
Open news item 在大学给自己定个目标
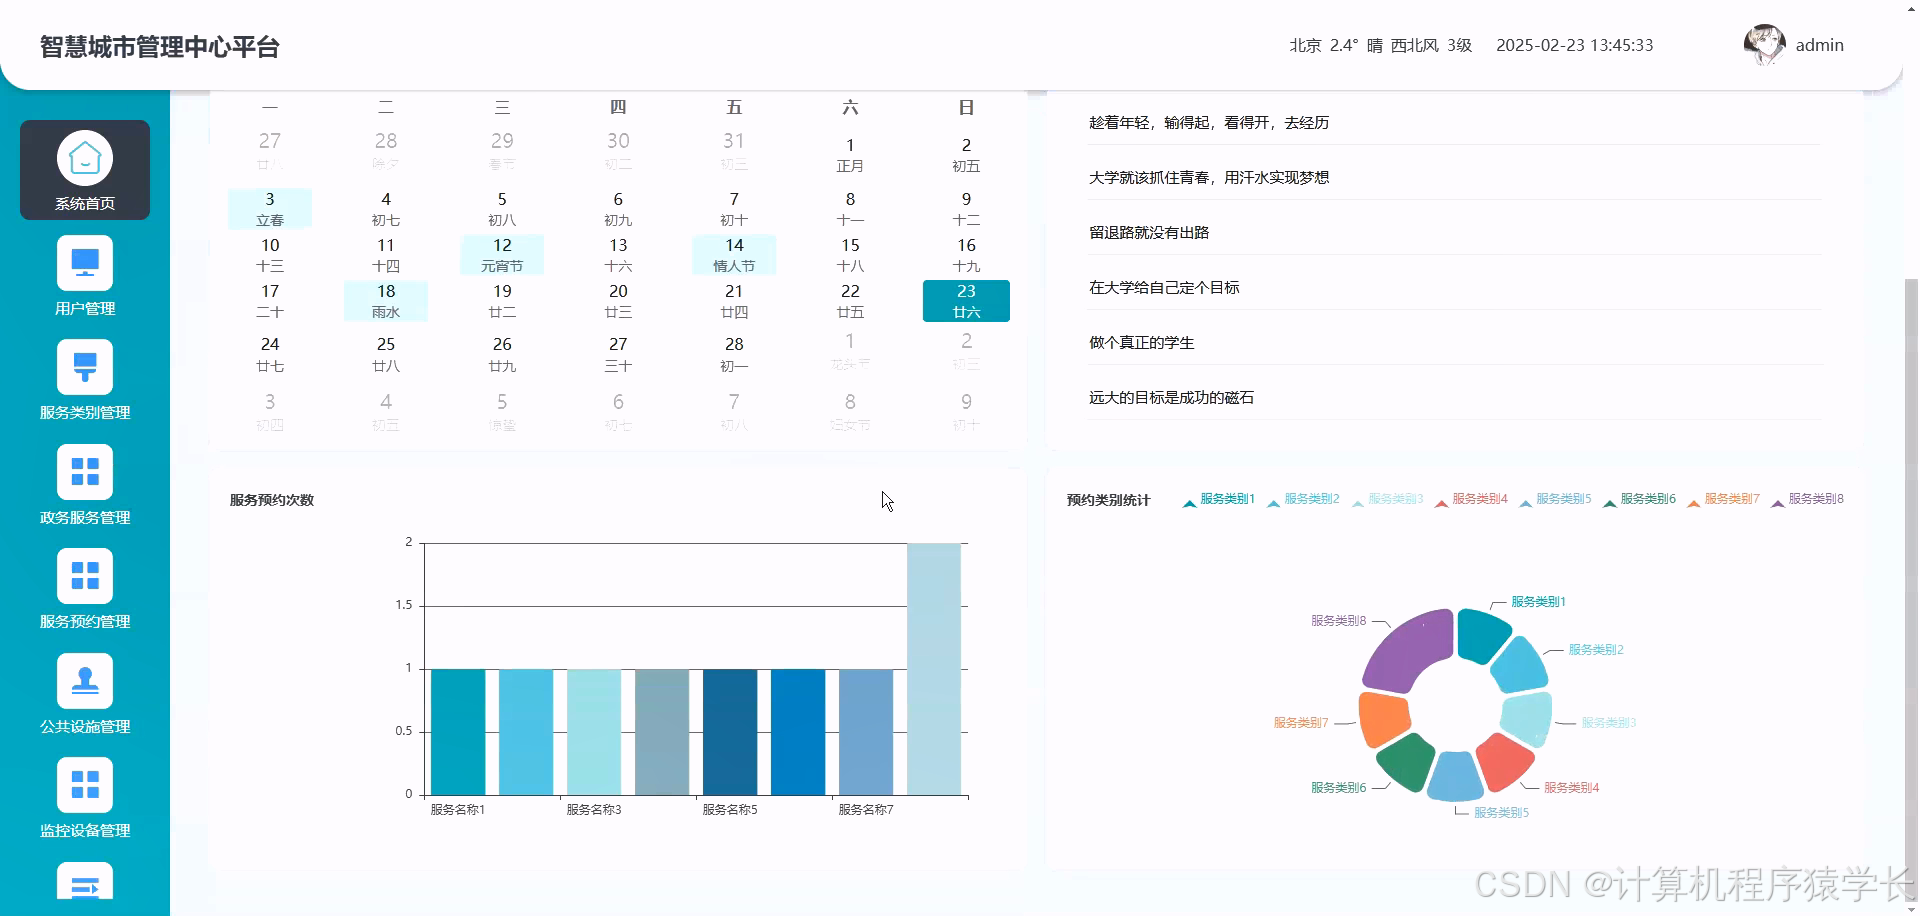[1164, 287]
